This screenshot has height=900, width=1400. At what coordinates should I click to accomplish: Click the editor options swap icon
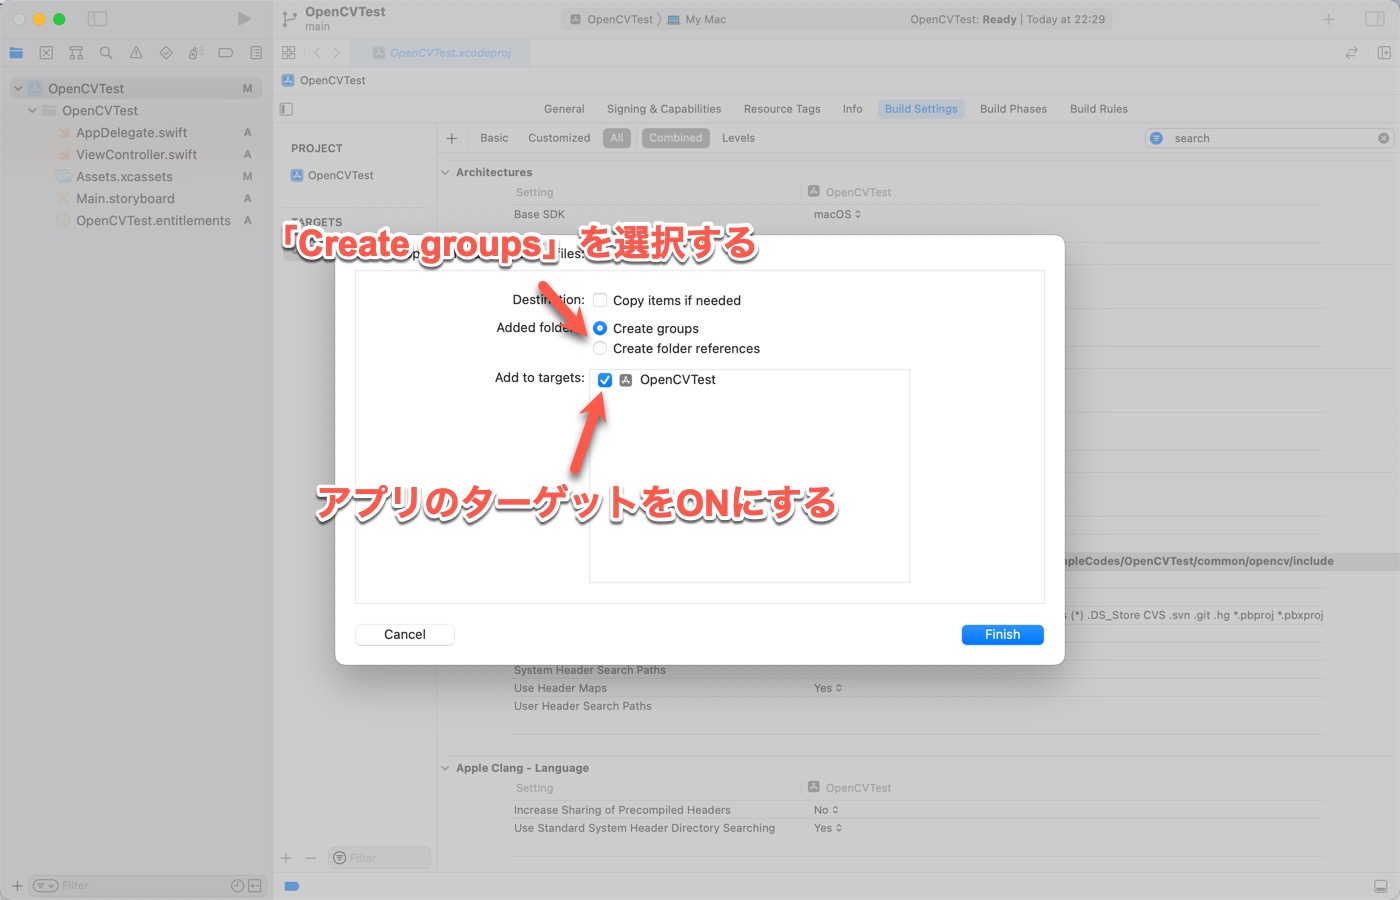point(1352,53)
